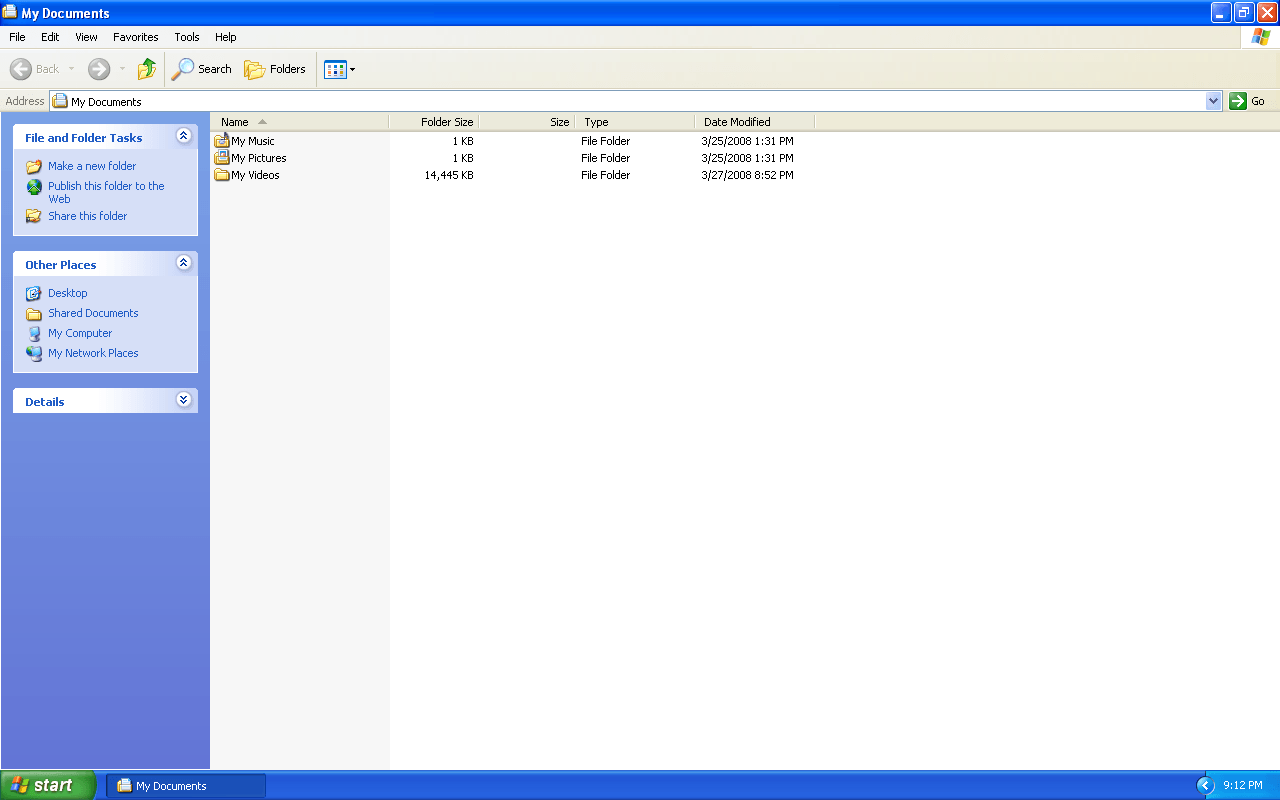This screenshot has height=800, width=1280.
Task: Open the Search pane
Action: (x=201, y=69)
